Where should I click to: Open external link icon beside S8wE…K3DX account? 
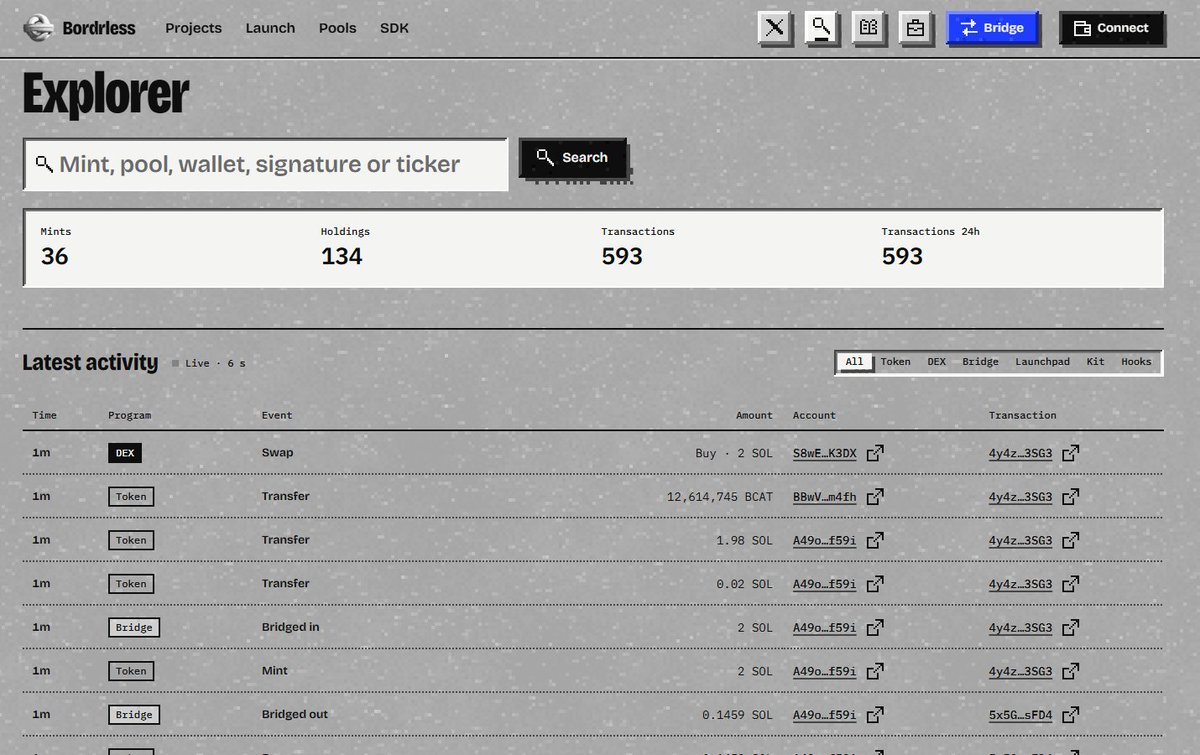875,453
